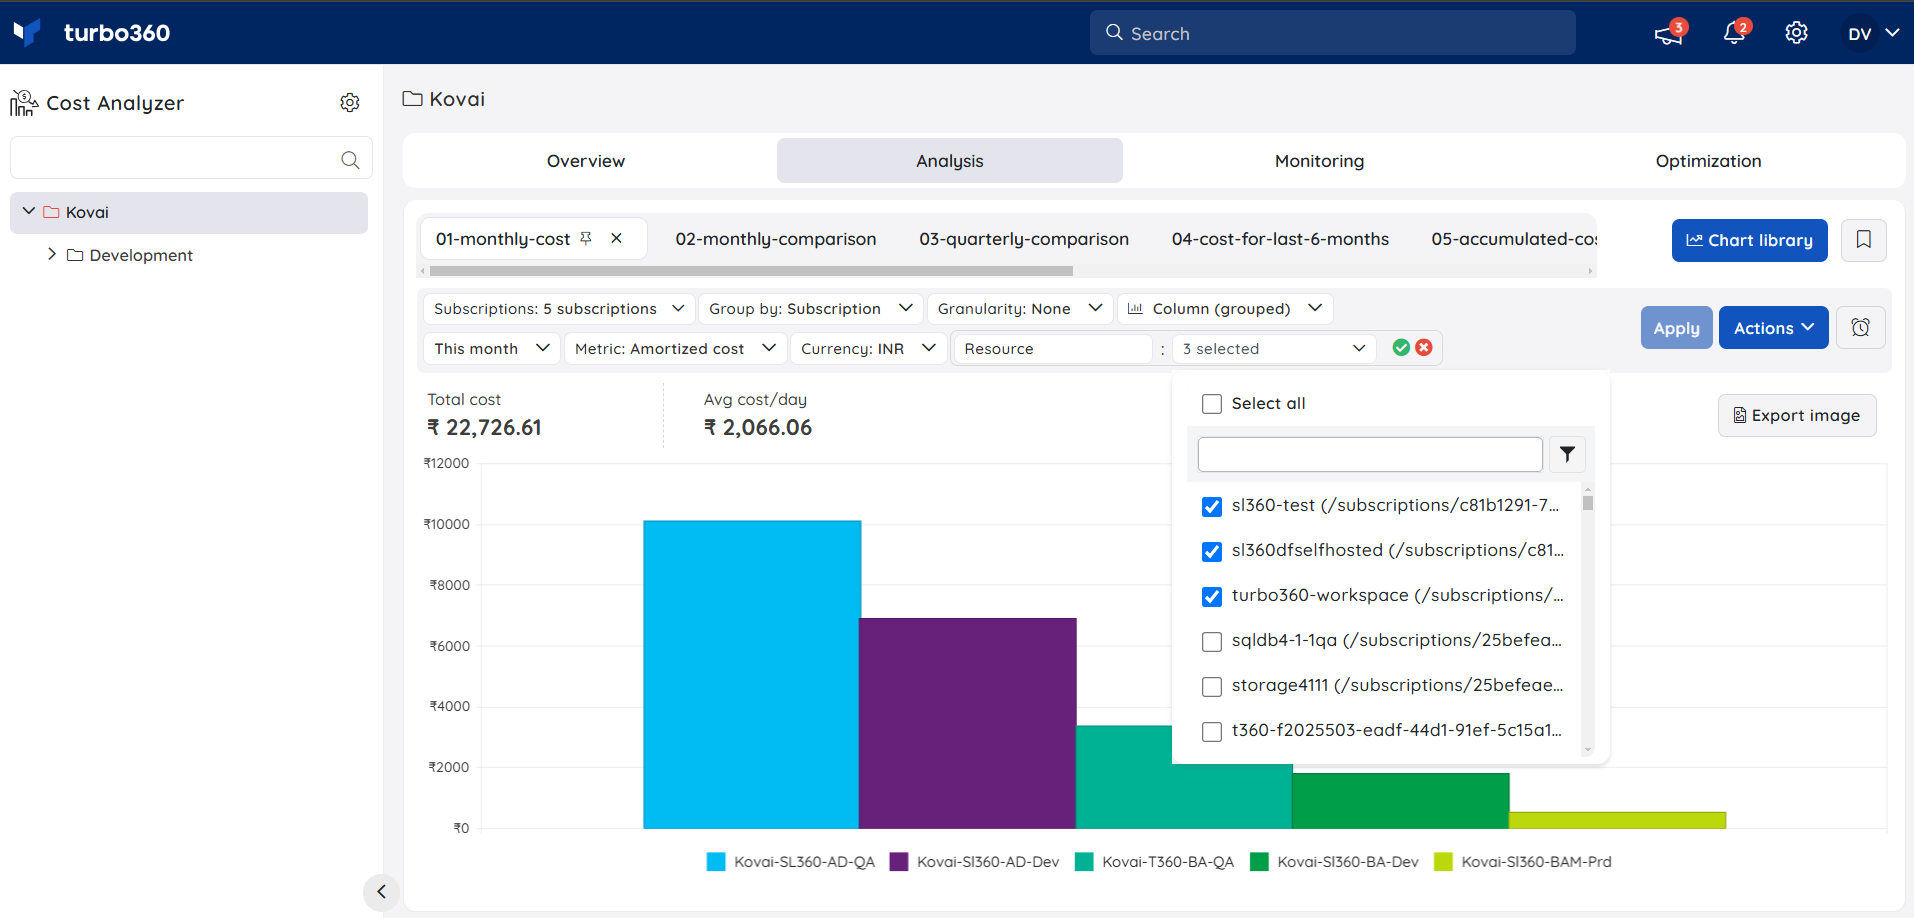Click the Apply button
This screenshot has height=918, width=1914.
point(1676,328)
